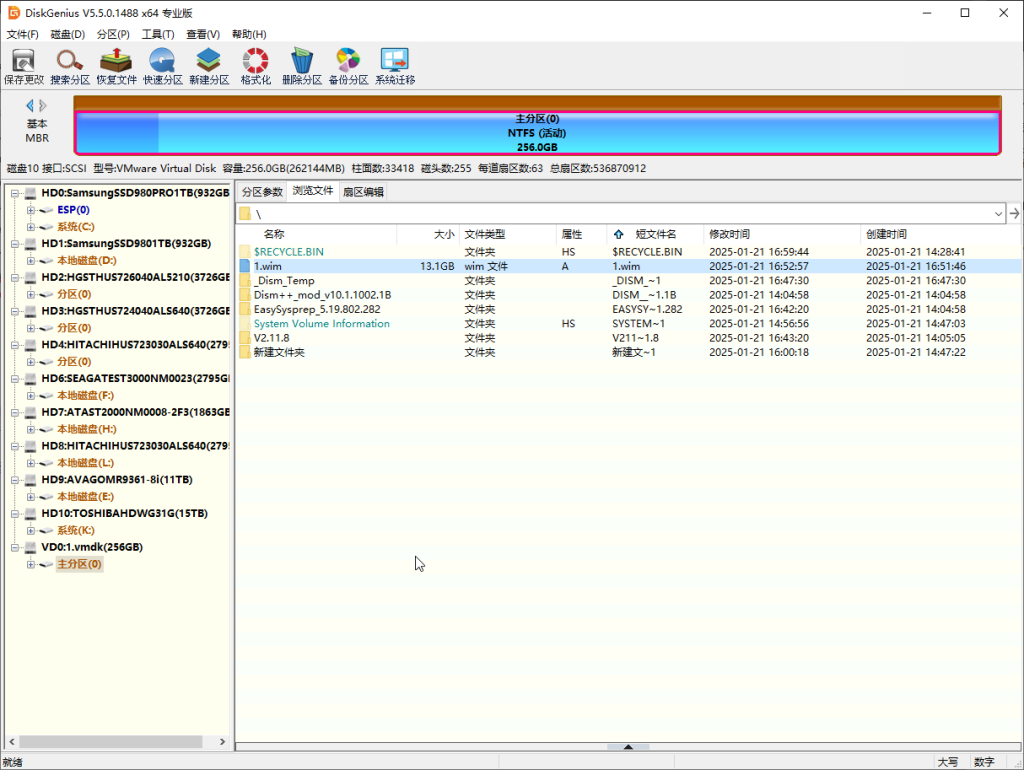Open the 搜索分区 search partition tool

70,66
